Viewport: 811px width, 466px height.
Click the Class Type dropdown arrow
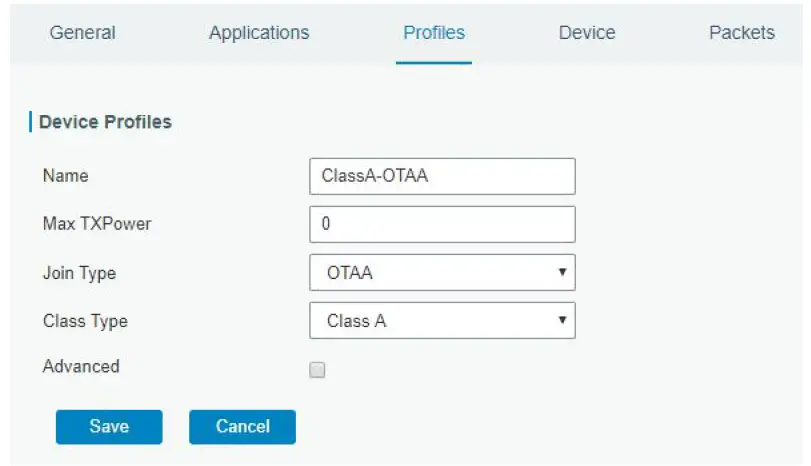562,321
